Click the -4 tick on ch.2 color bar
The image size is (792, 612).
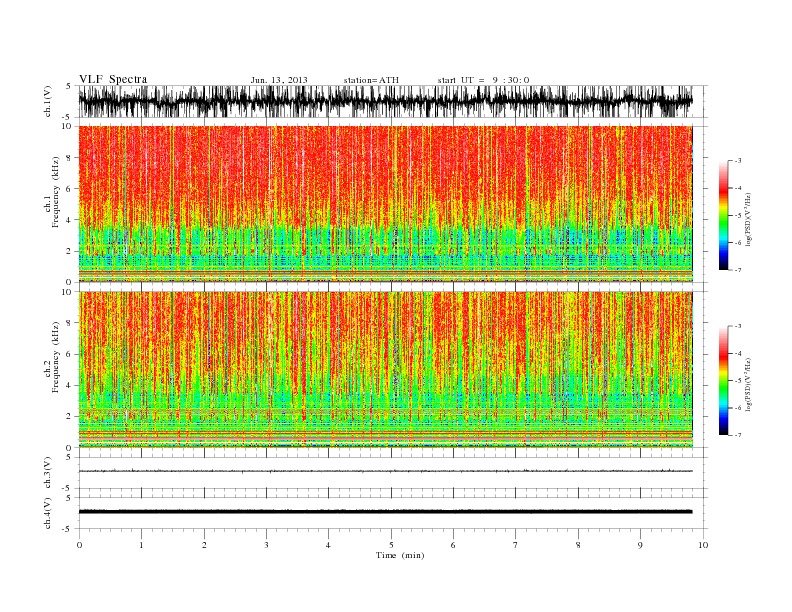[x=737, y=353]
